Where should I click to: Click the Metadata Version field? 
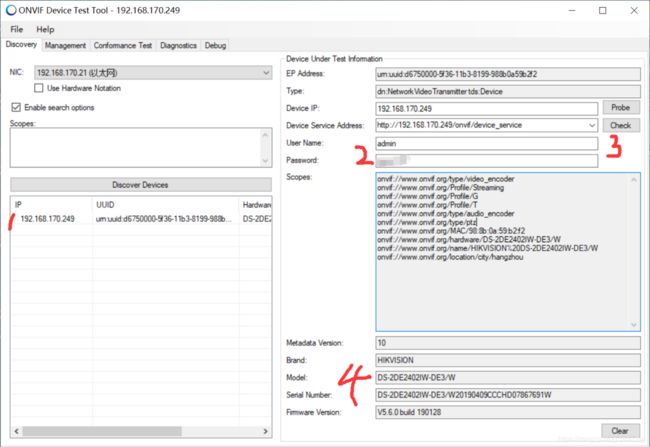pos(508,343)
